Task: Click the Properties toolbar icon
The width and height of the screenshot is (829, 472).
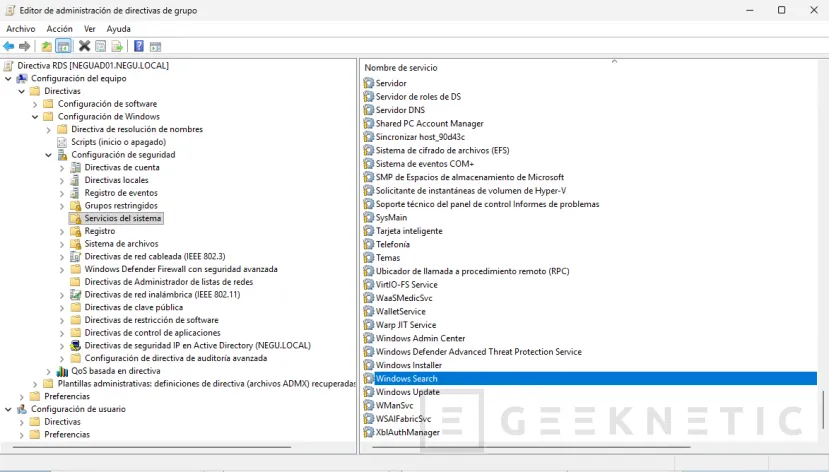Action: (100, 47)
